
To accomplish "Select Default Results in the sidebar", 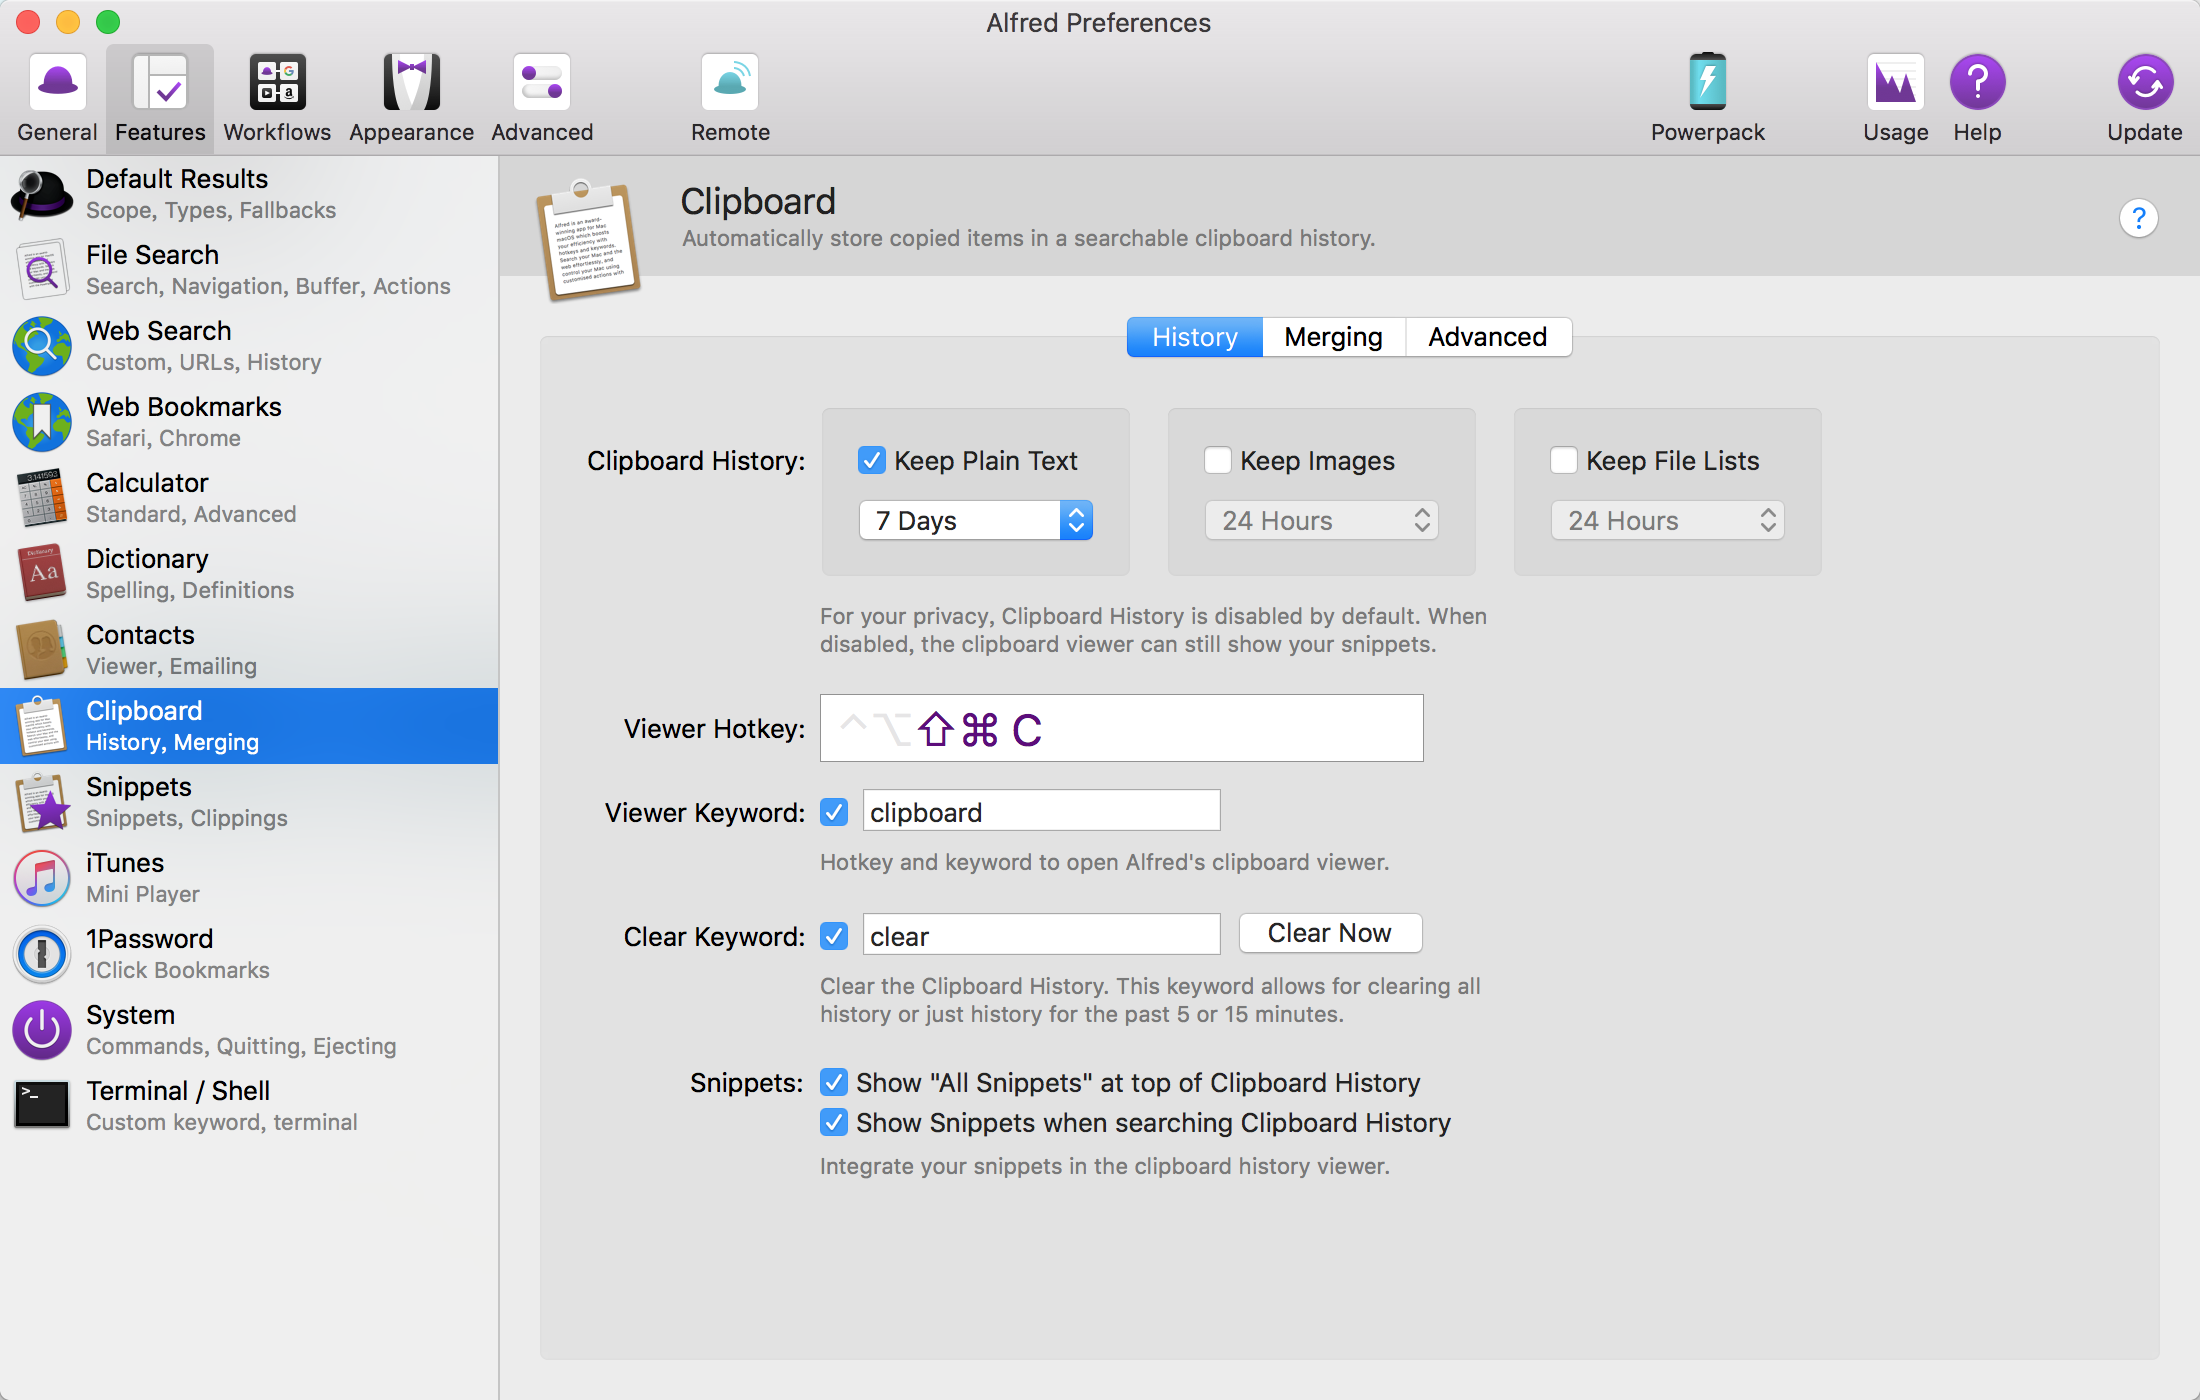I will [249, 194].
